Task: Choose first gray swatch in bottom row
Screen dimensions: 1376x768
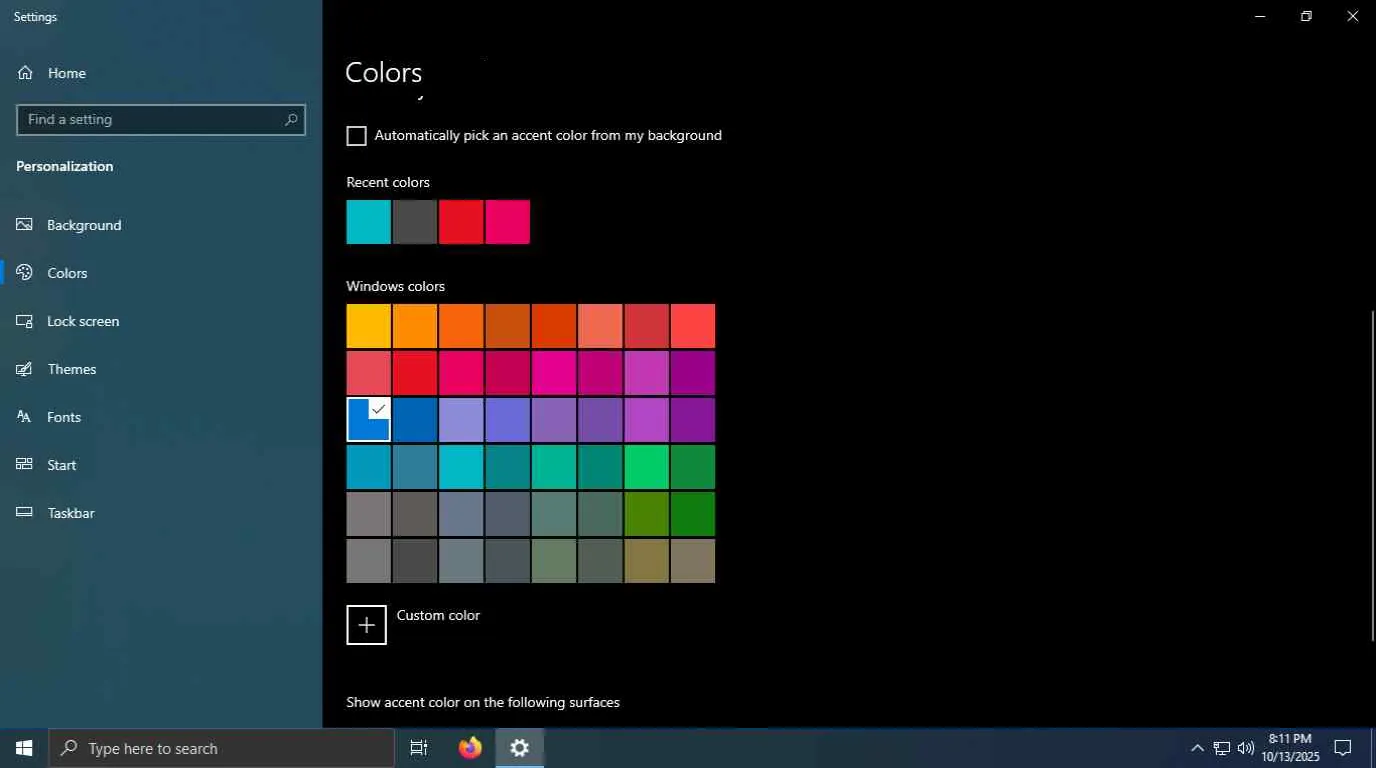Action: [369, 561]
